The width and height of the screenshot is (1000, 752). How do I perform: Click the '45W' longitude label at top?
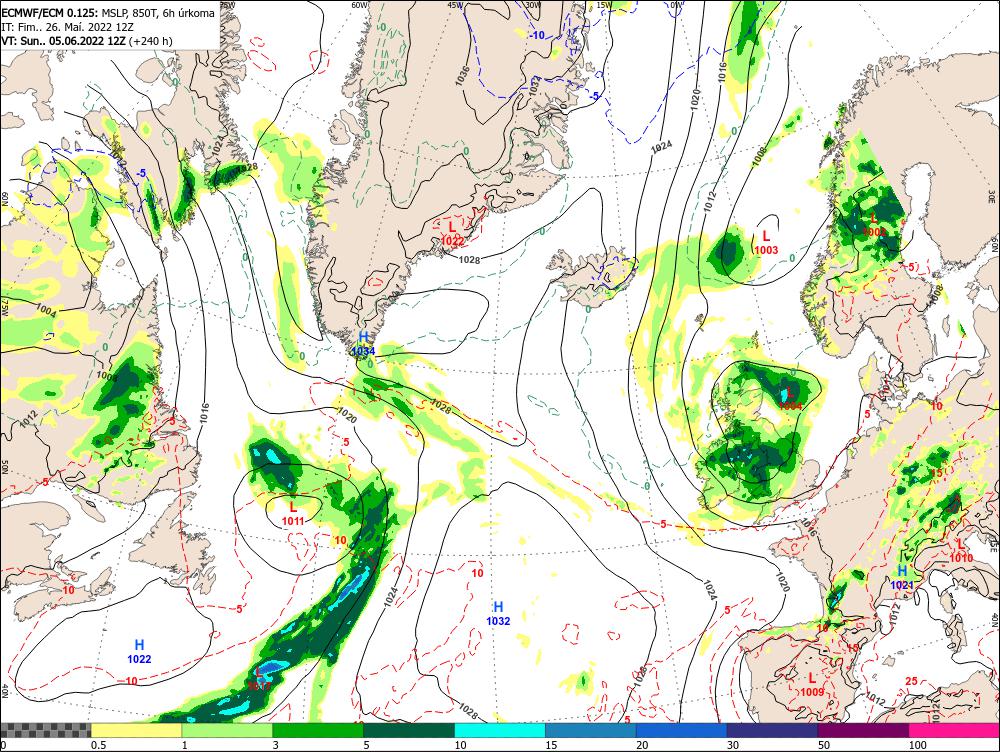[455, 4]
